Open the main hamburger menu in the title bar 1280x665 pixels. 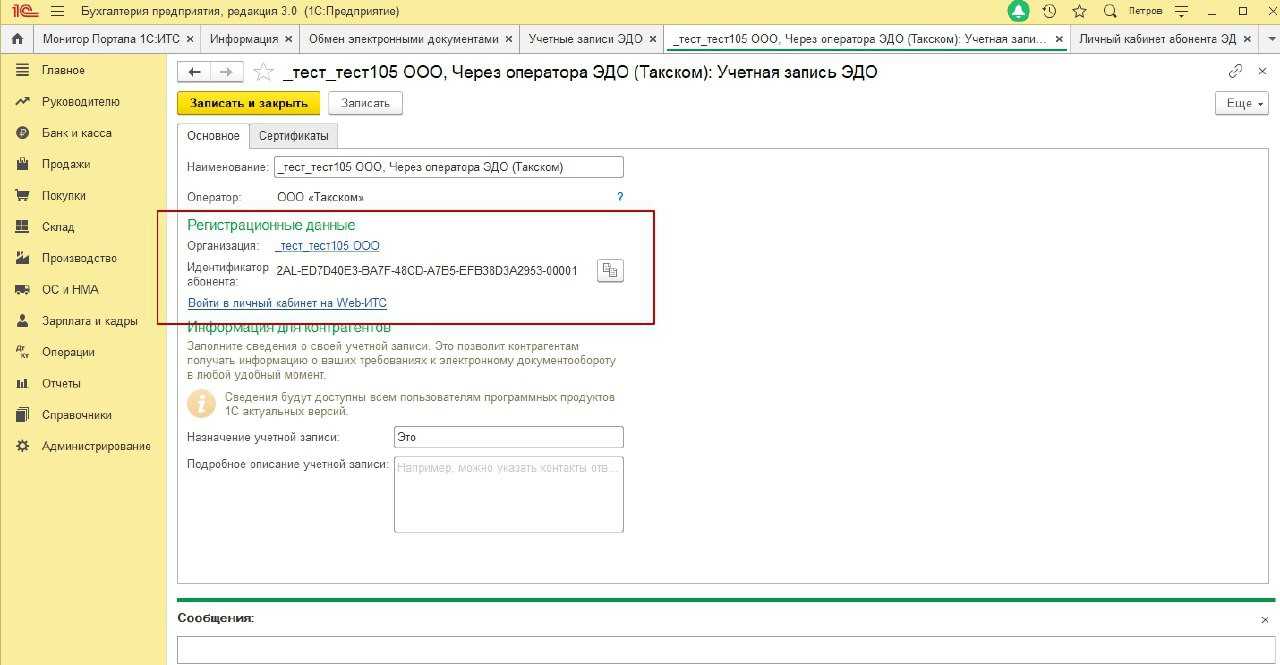[57, 11]
